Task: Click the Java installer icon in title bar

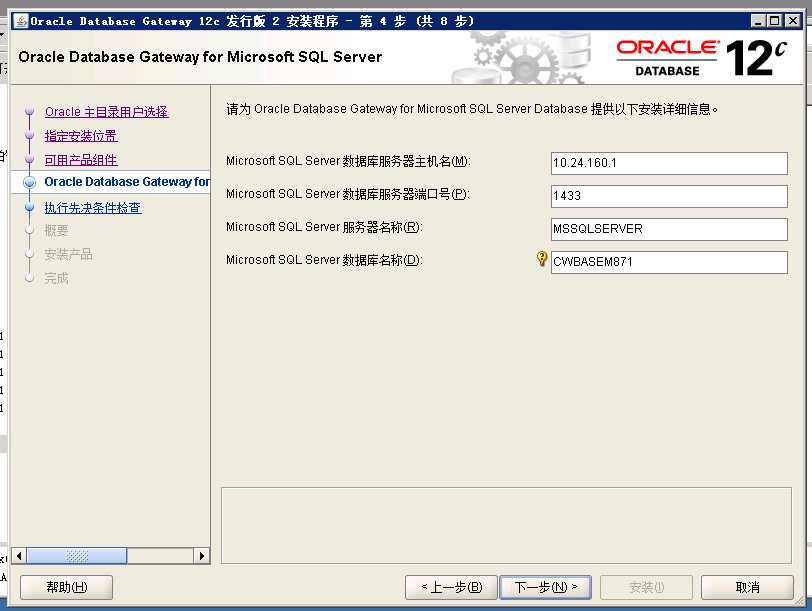Action: (21, 21)
